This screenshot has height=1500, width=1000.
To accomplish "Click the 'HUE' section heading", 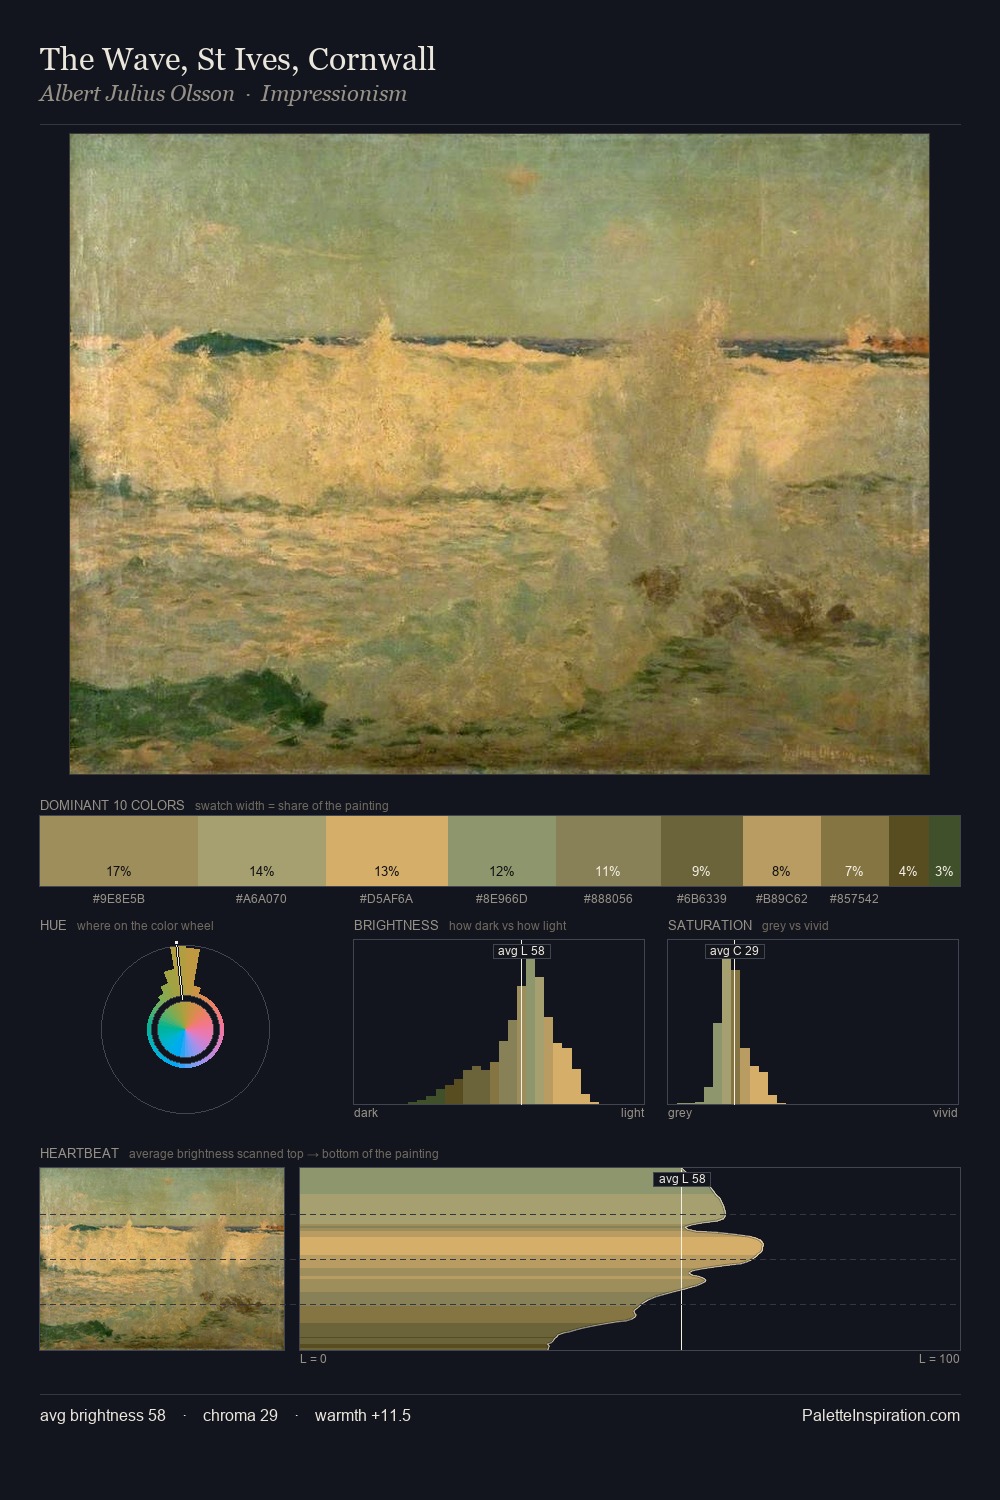I will pos(53,925).
